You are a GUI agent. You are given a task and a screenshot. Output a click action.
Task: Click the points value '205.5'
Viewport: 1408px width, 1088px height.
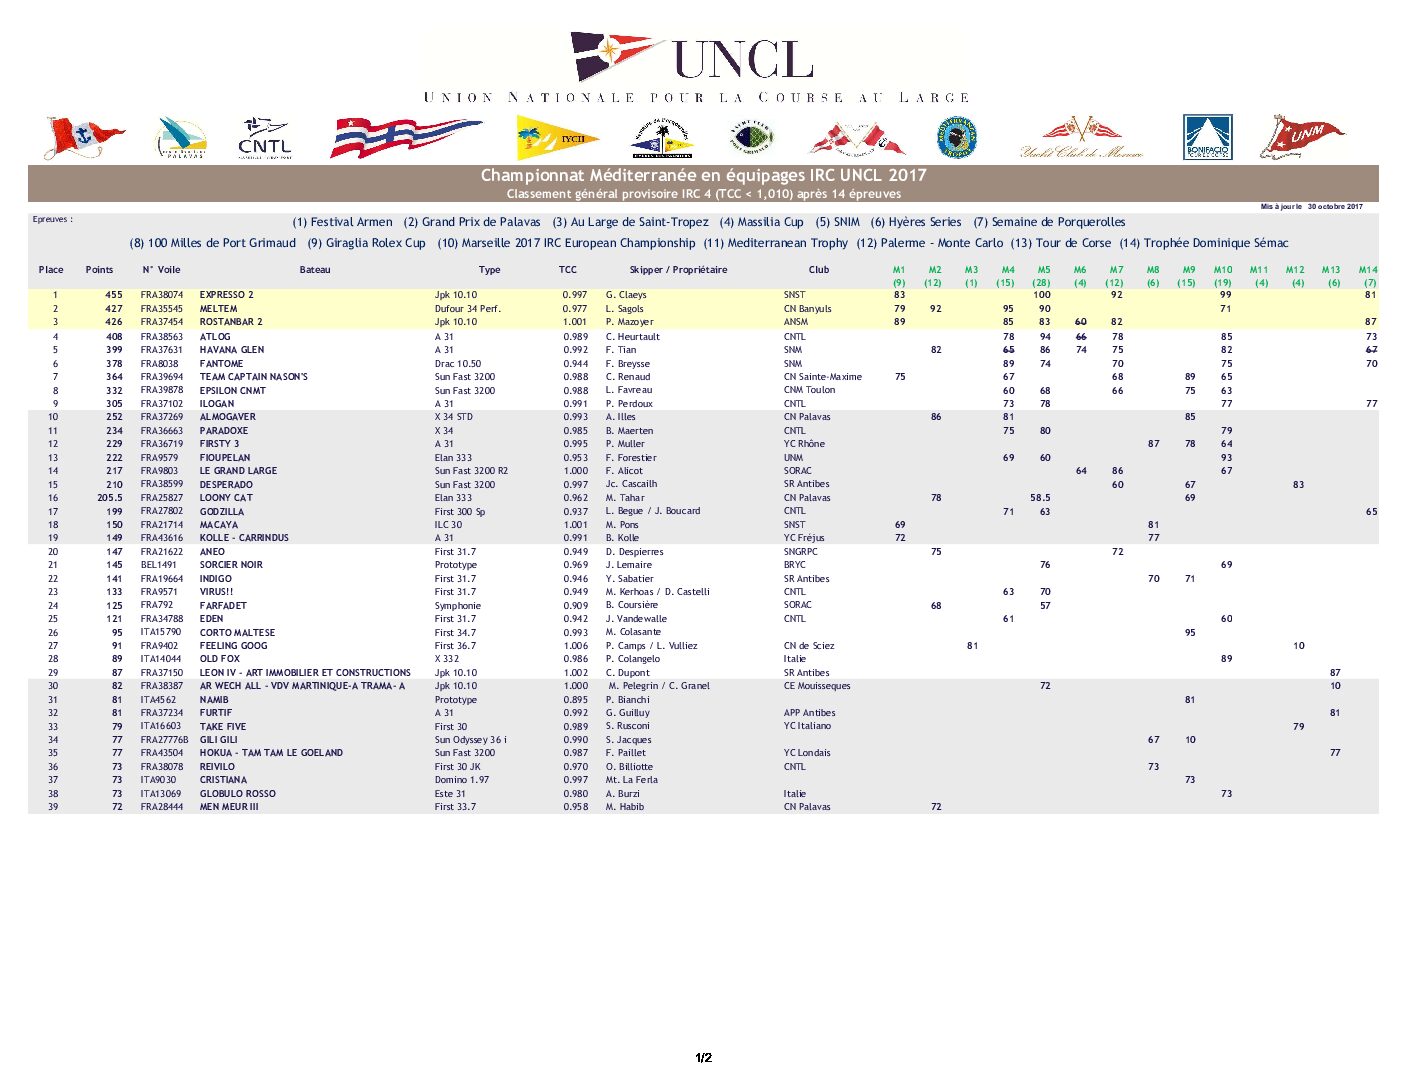click(110, 498)
